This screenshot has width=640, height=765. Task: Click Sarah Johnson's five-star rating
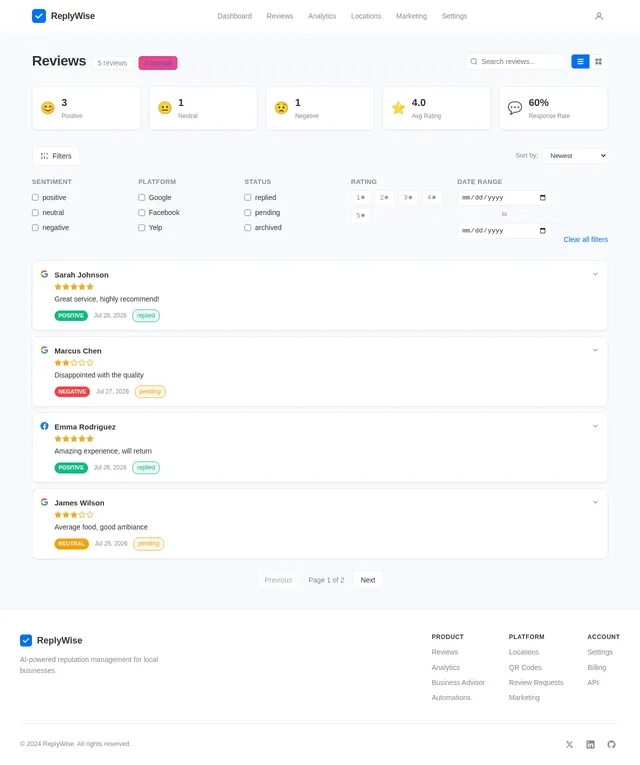[74, 287]
